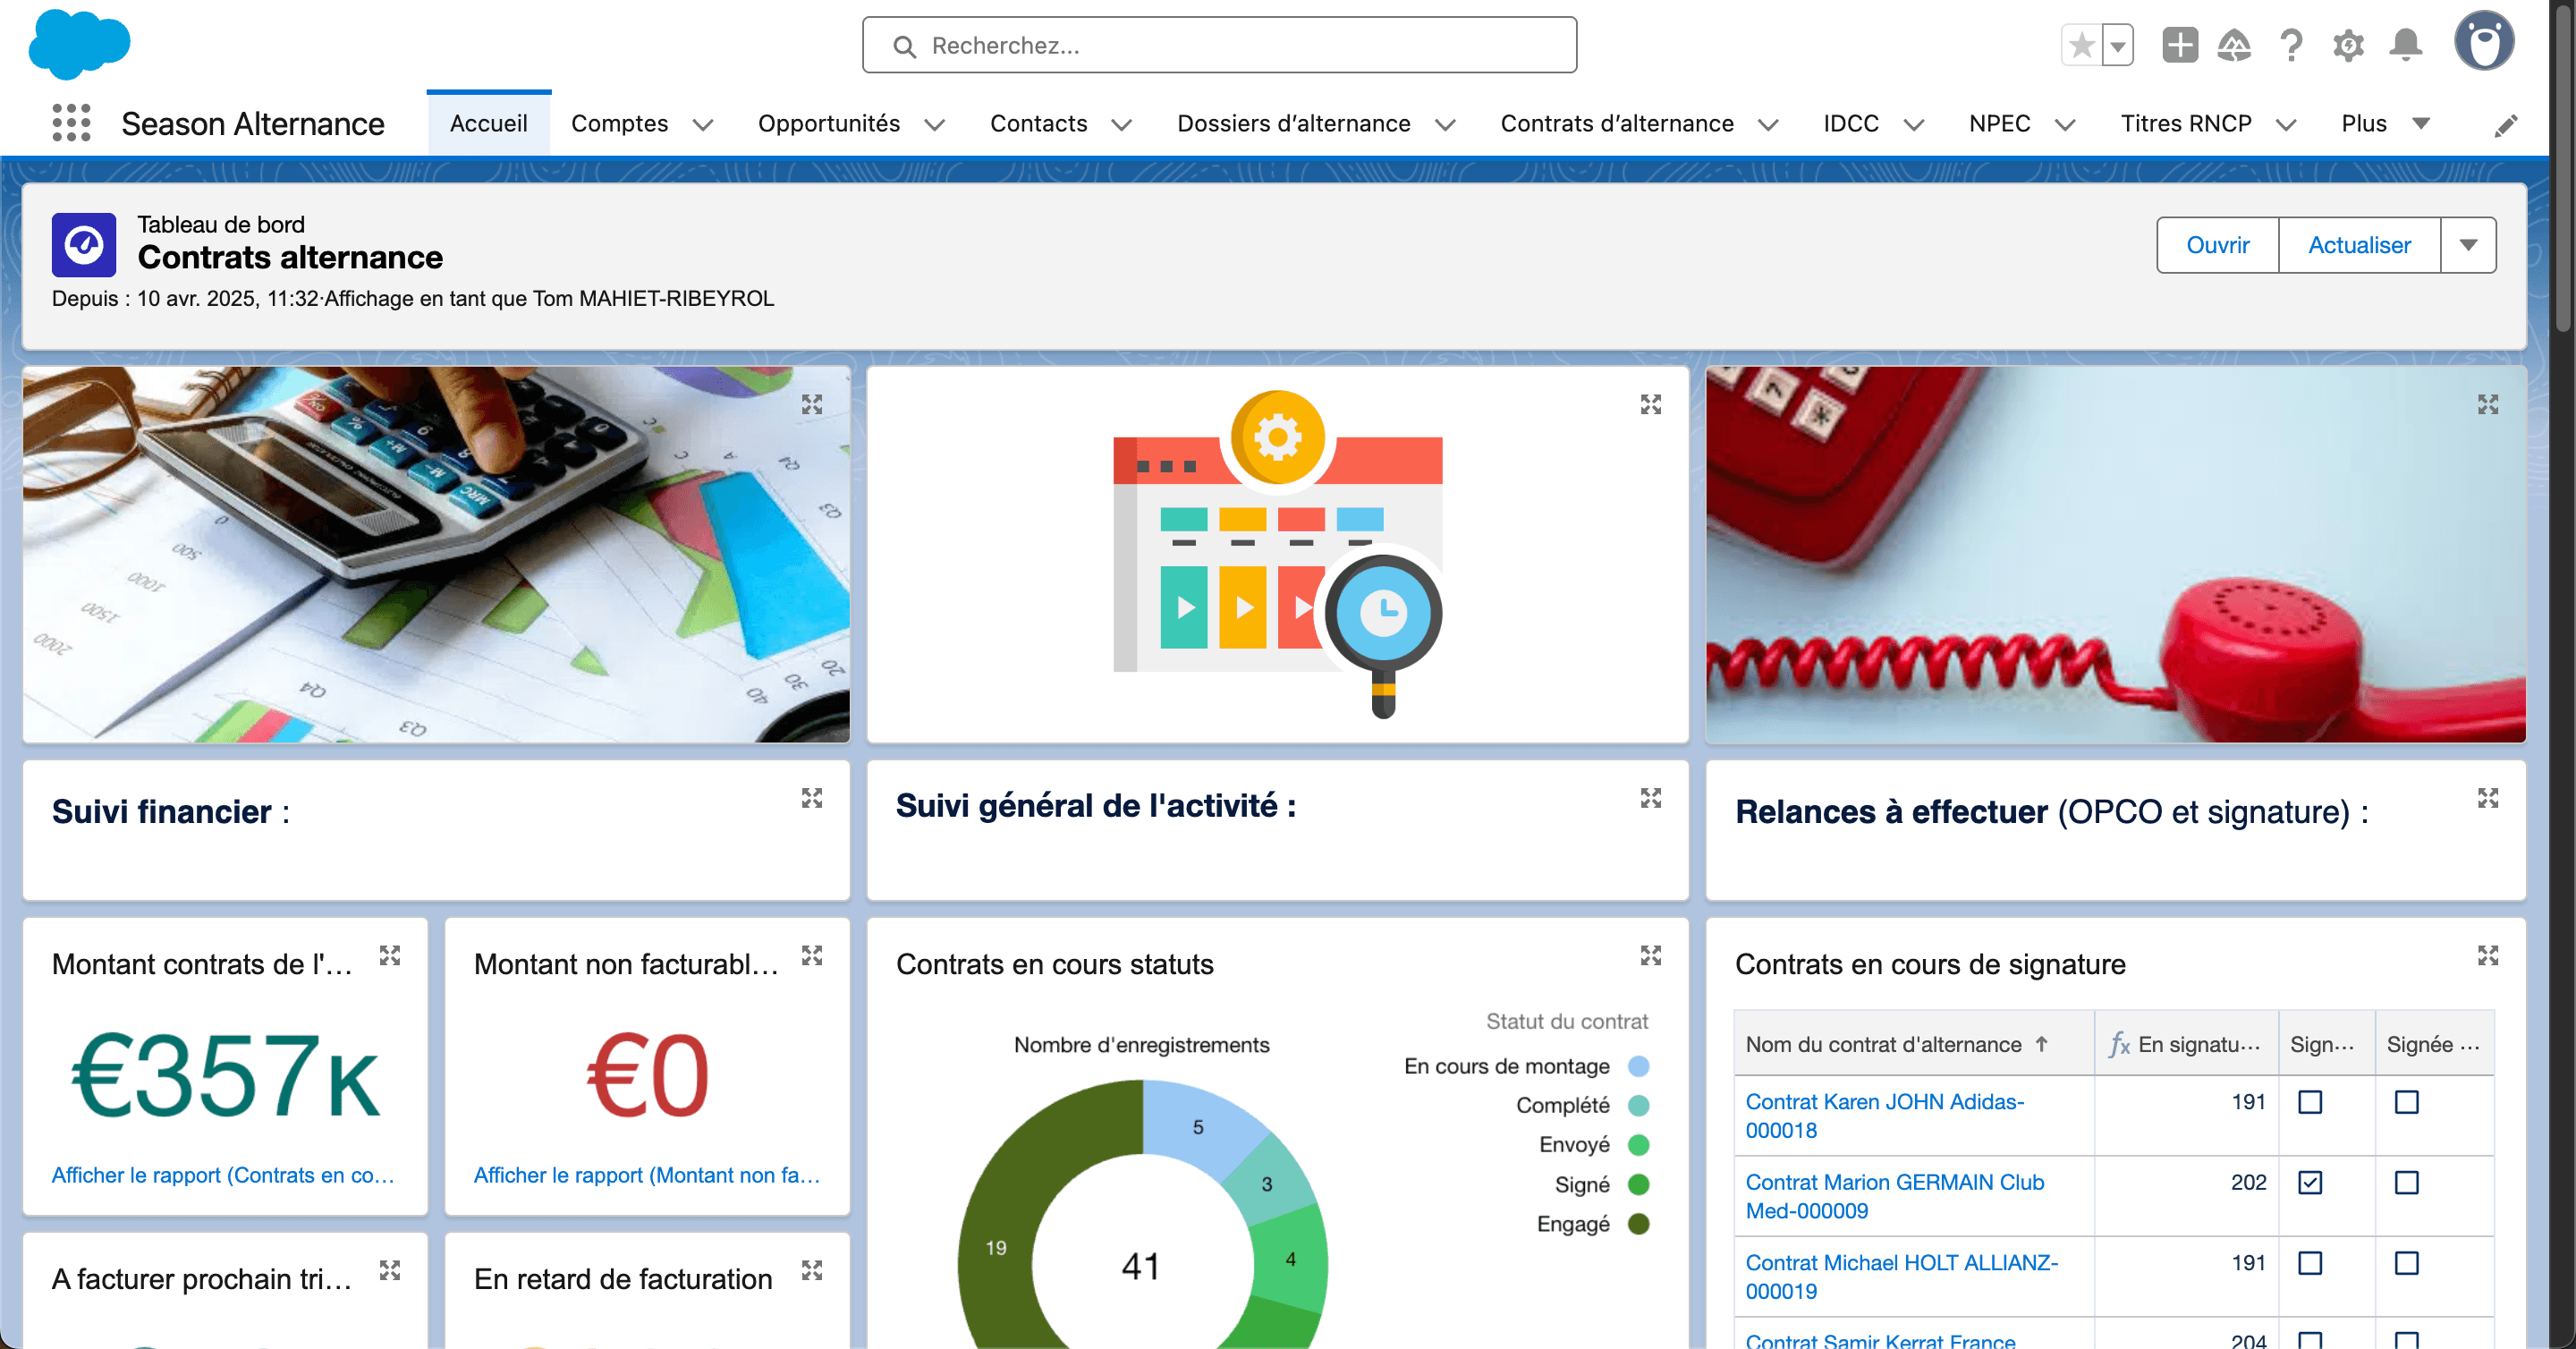Click the search magnifier icon
Screen dimensions: 2576x1349
pos(904,46)
